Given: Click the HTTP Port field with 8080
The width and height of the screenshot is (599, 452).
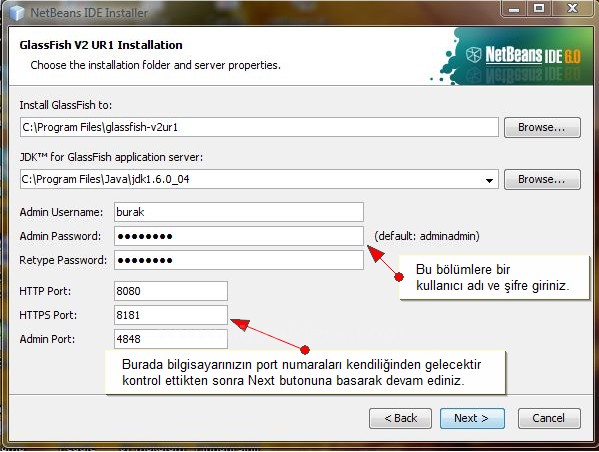Looking at the screenshot, I should [x=171, y=291].
